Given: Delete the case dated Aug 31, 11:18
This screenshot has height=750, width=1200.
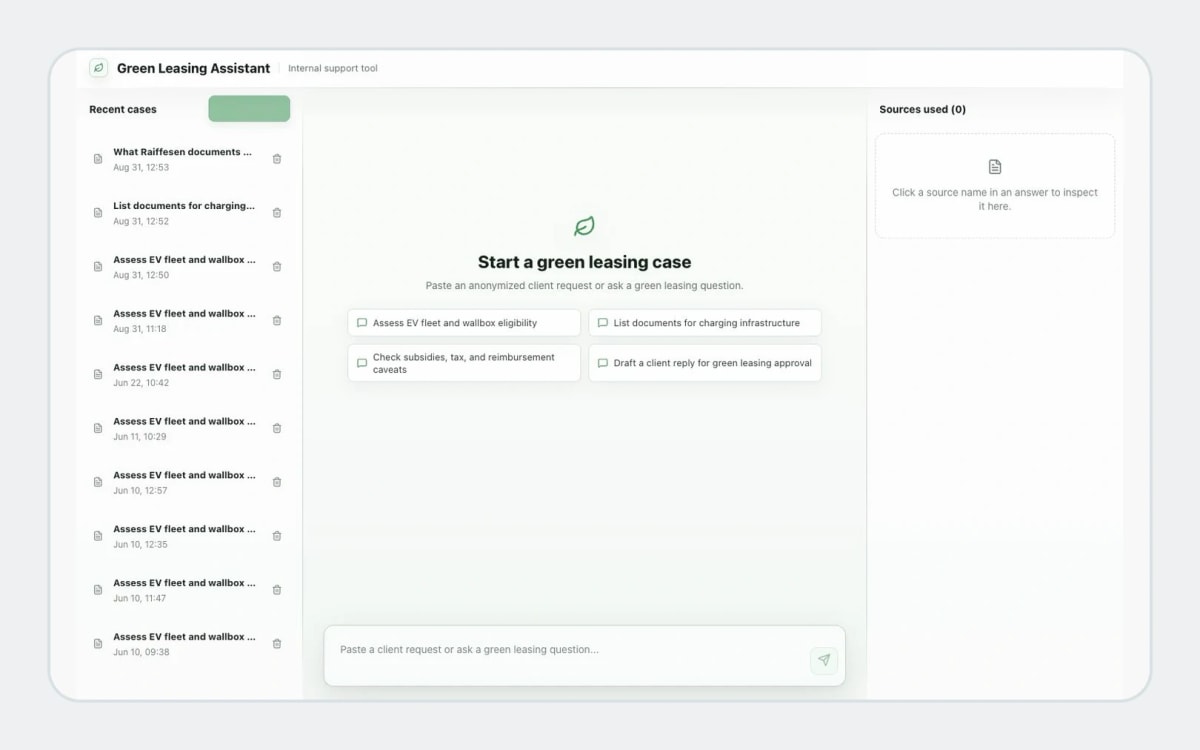Looking at the screenshot, I should pyautogui.click(x=277, y=321).
